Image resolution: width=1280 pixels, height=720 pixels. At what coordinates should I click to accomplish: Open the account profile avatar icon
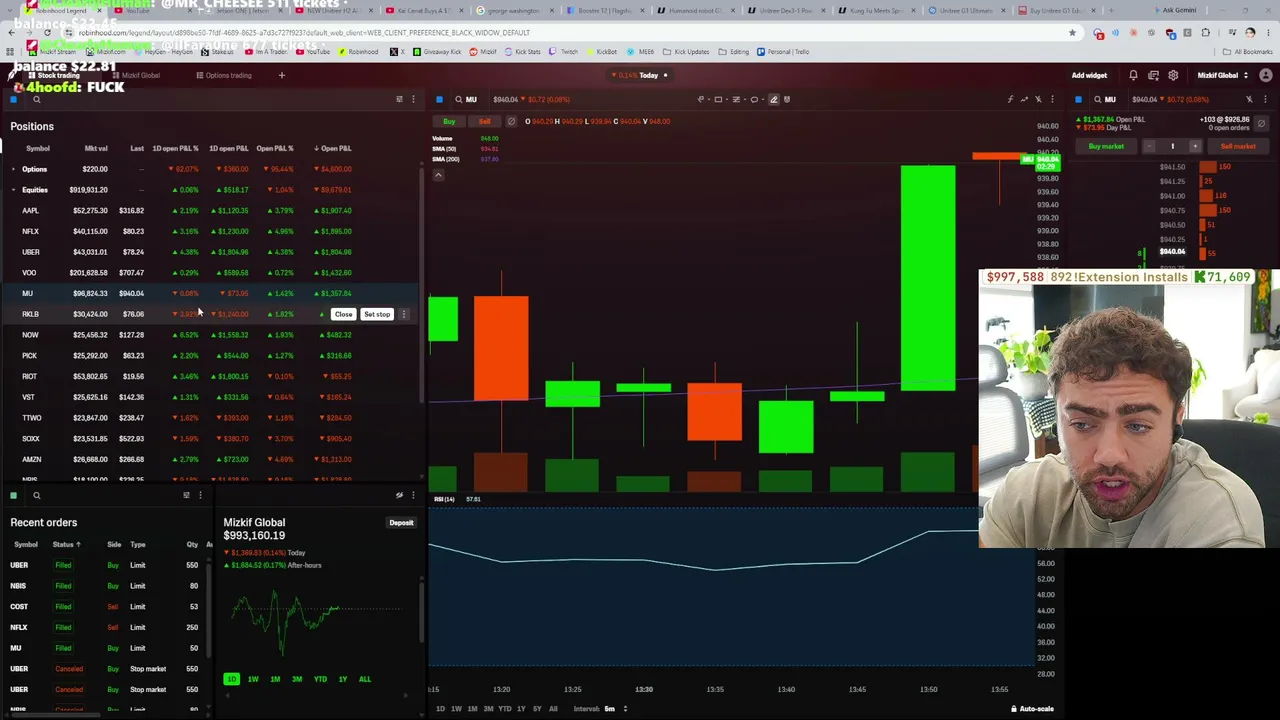(1265, 75)
